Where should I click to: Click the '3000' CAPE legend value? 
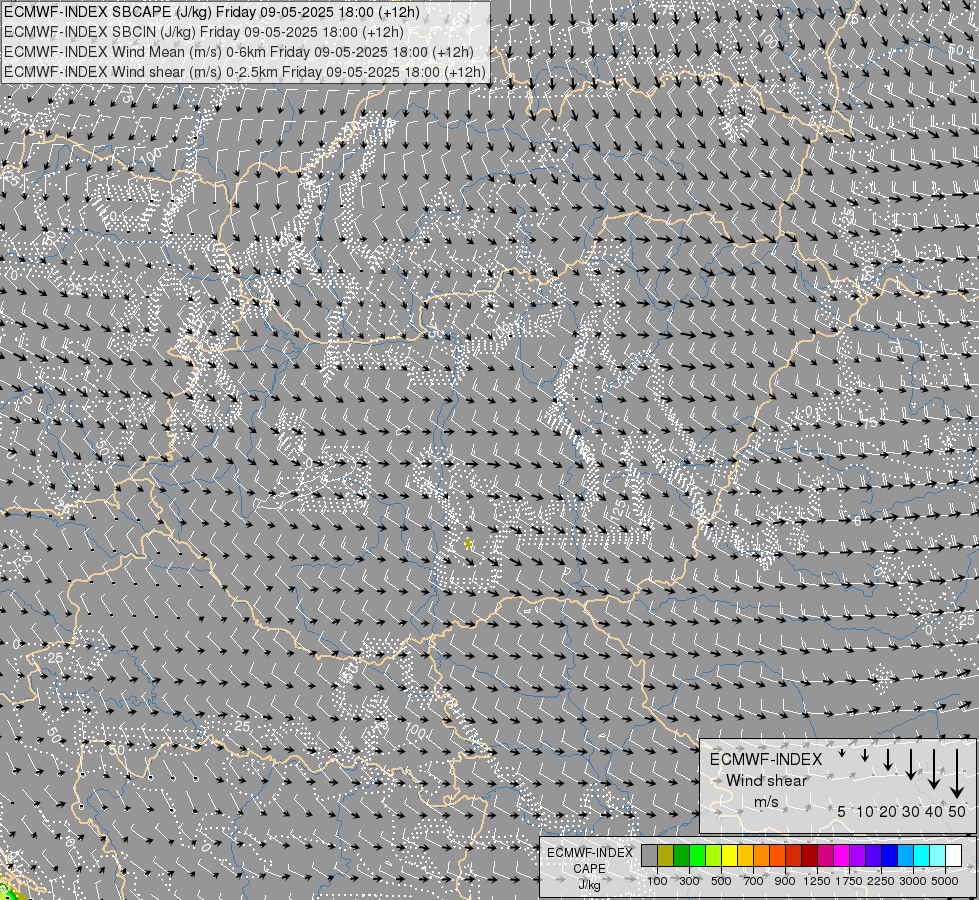pyautogui.click(x=913, y=881)
